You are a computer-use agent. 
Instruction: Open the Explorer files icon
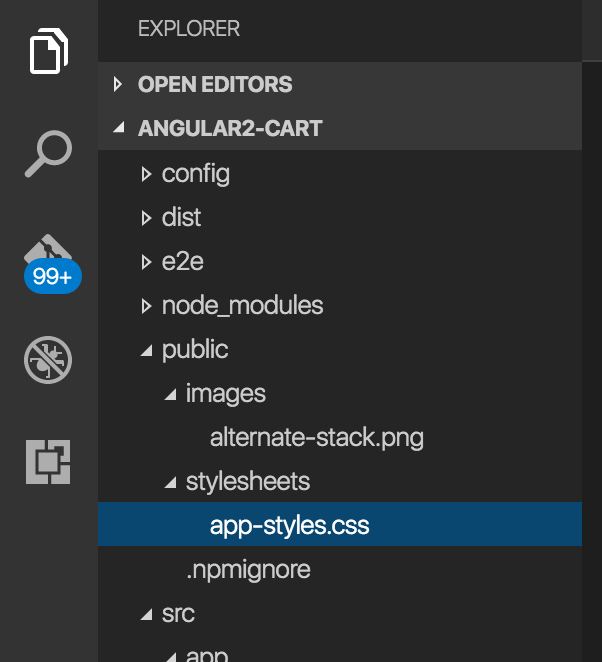(48, 51)
